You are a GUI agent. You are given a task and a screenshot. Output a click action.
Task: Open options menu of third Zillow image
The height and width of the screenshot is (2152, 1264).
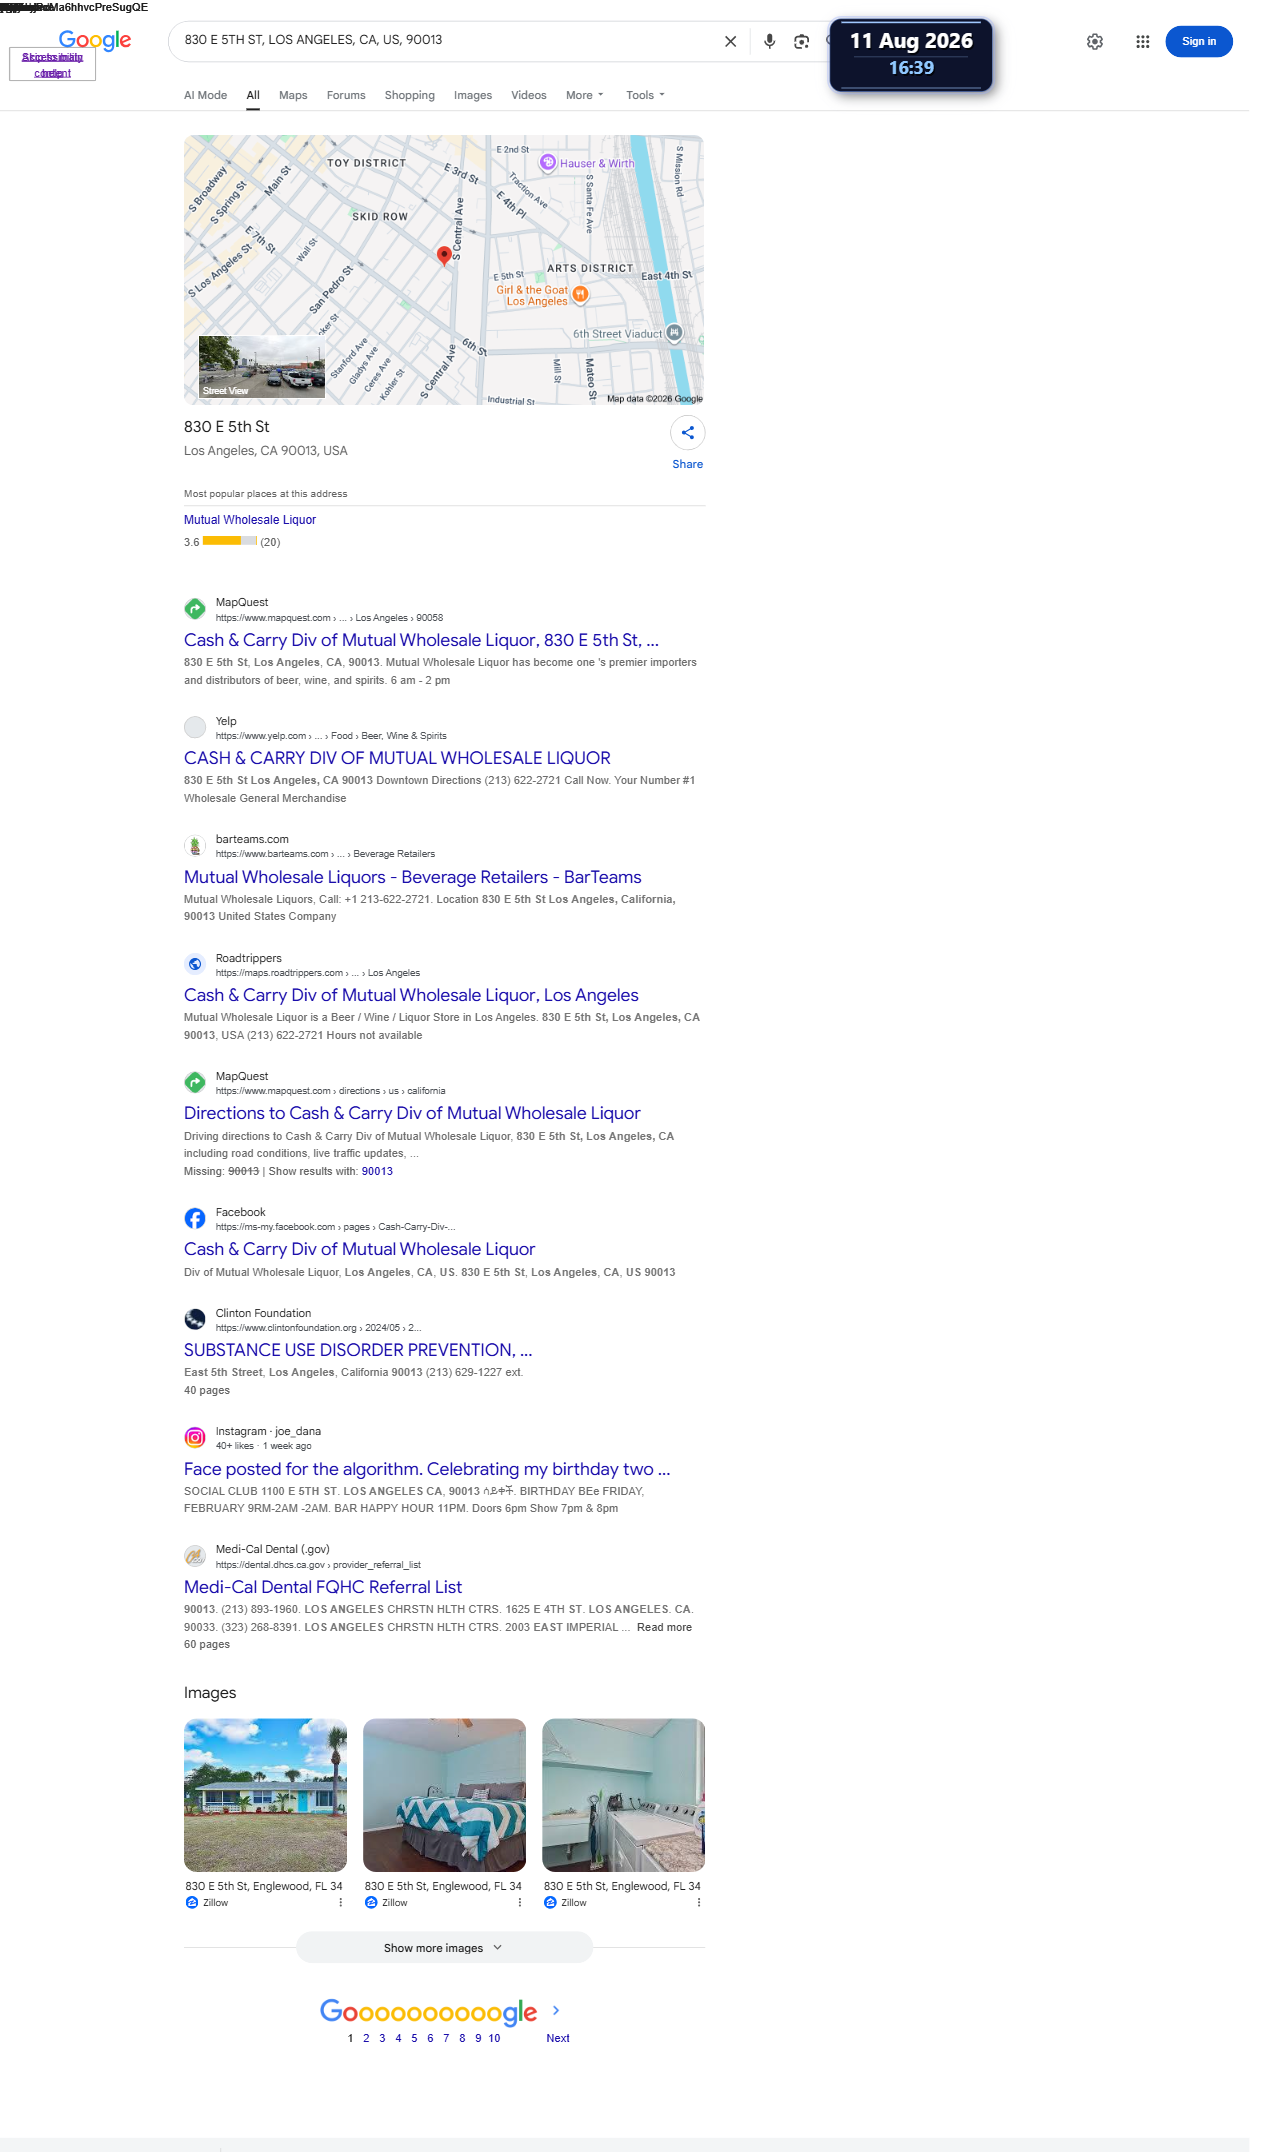[698, 1903]
